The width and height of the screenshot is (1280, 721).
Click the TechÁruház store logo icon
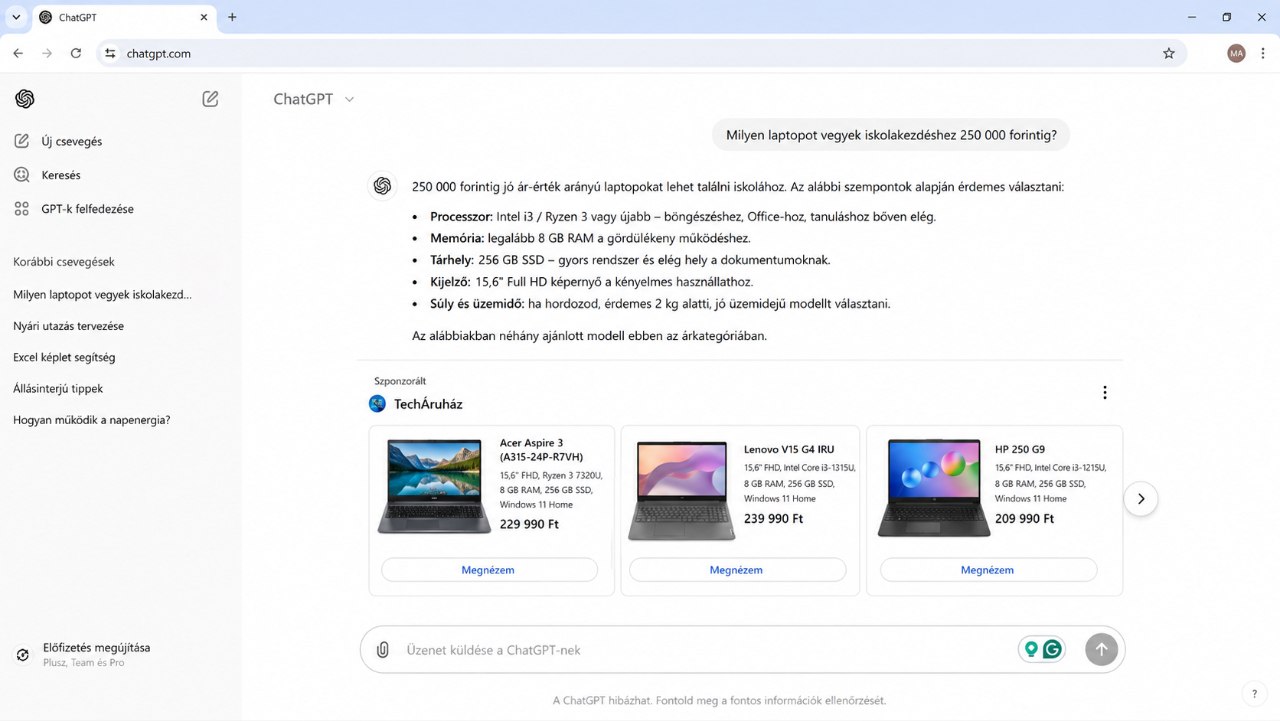click(377, 404)
